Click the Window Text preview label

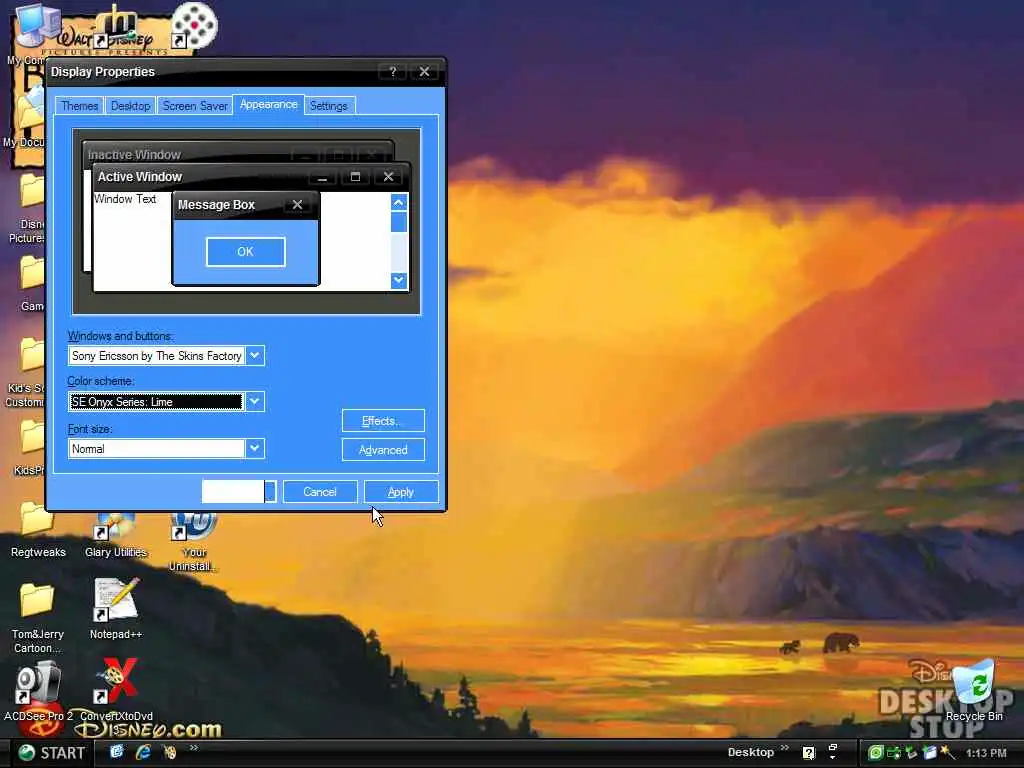tap(125, 199)
